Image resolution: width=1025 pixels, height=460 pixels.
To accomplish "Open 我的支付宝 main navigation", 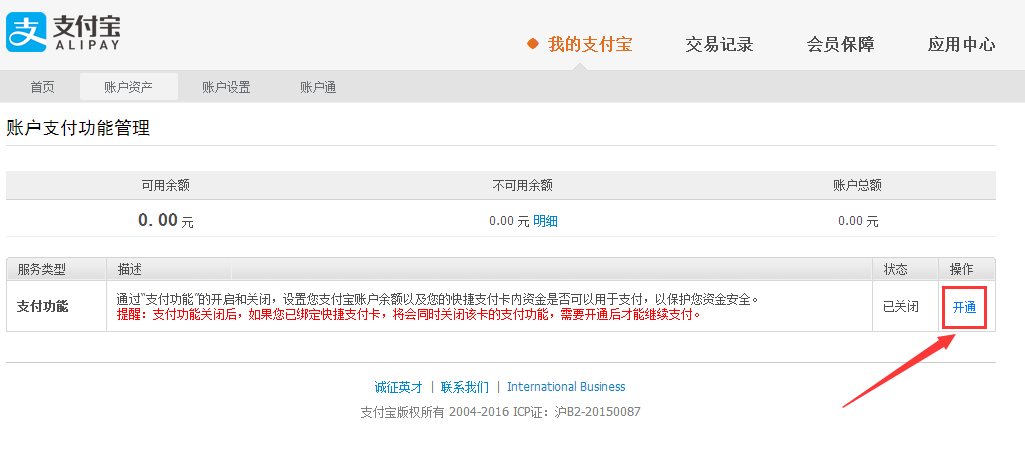I will tap(590, 44).
